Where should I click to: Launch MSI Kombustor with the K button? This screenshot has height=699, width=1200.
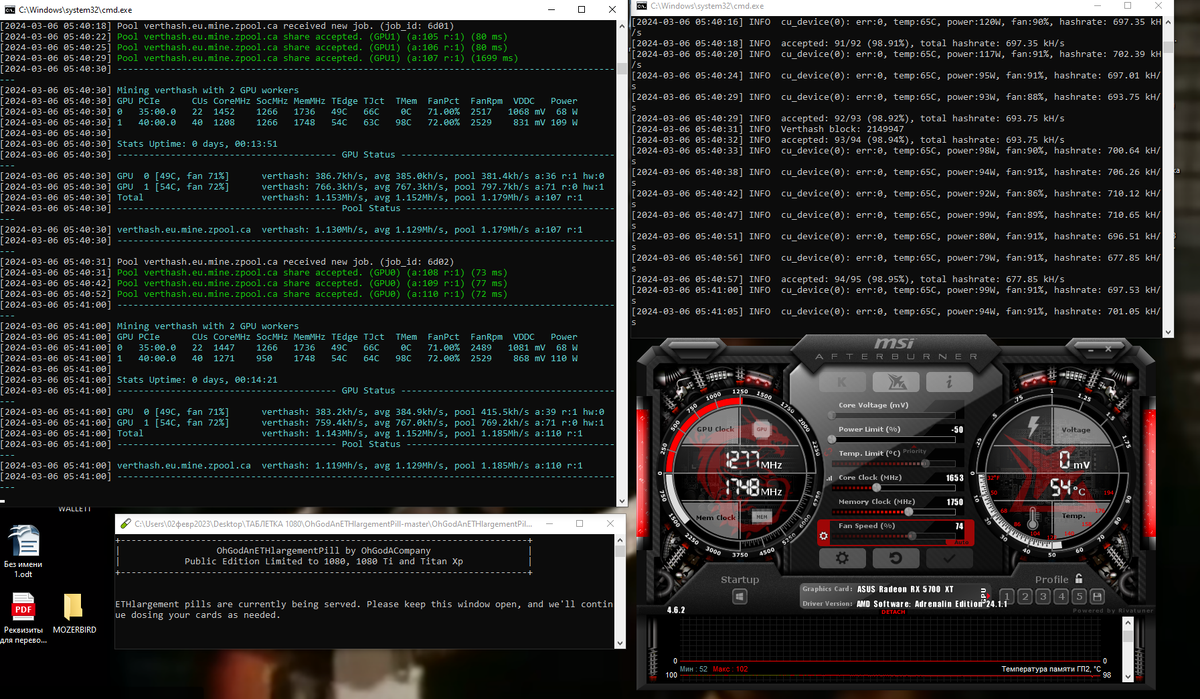pos(841,382)
